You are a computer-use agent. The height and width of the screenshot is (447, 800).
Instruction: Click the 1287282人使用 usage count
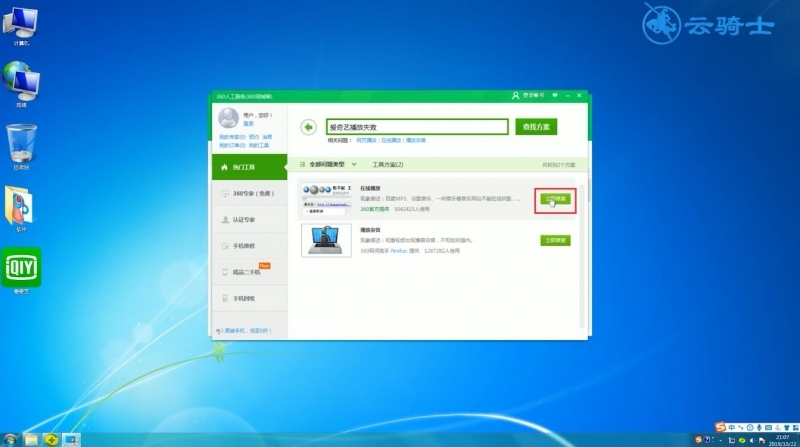tap(442, 251)
